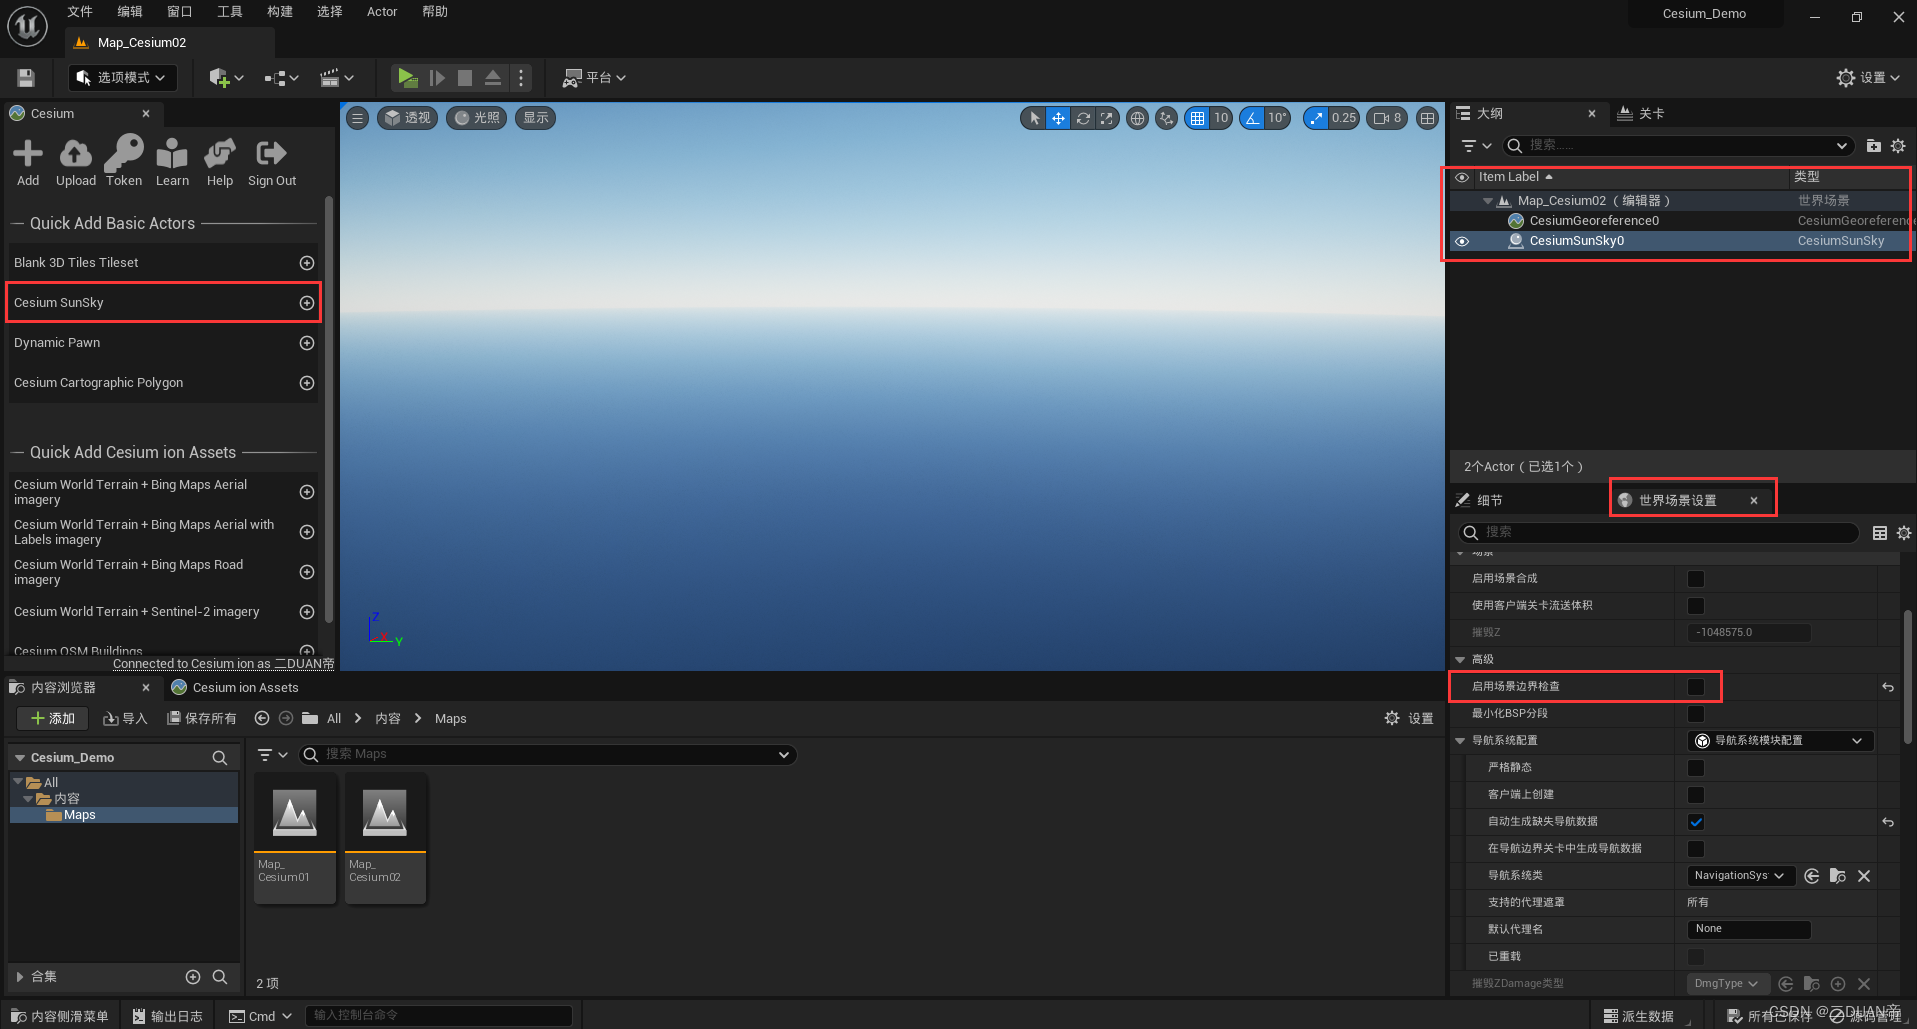Maximize viewport layout icon
Image resolution: width=1917 pixels, height=1029 pixels.
tap(1428, 118)
